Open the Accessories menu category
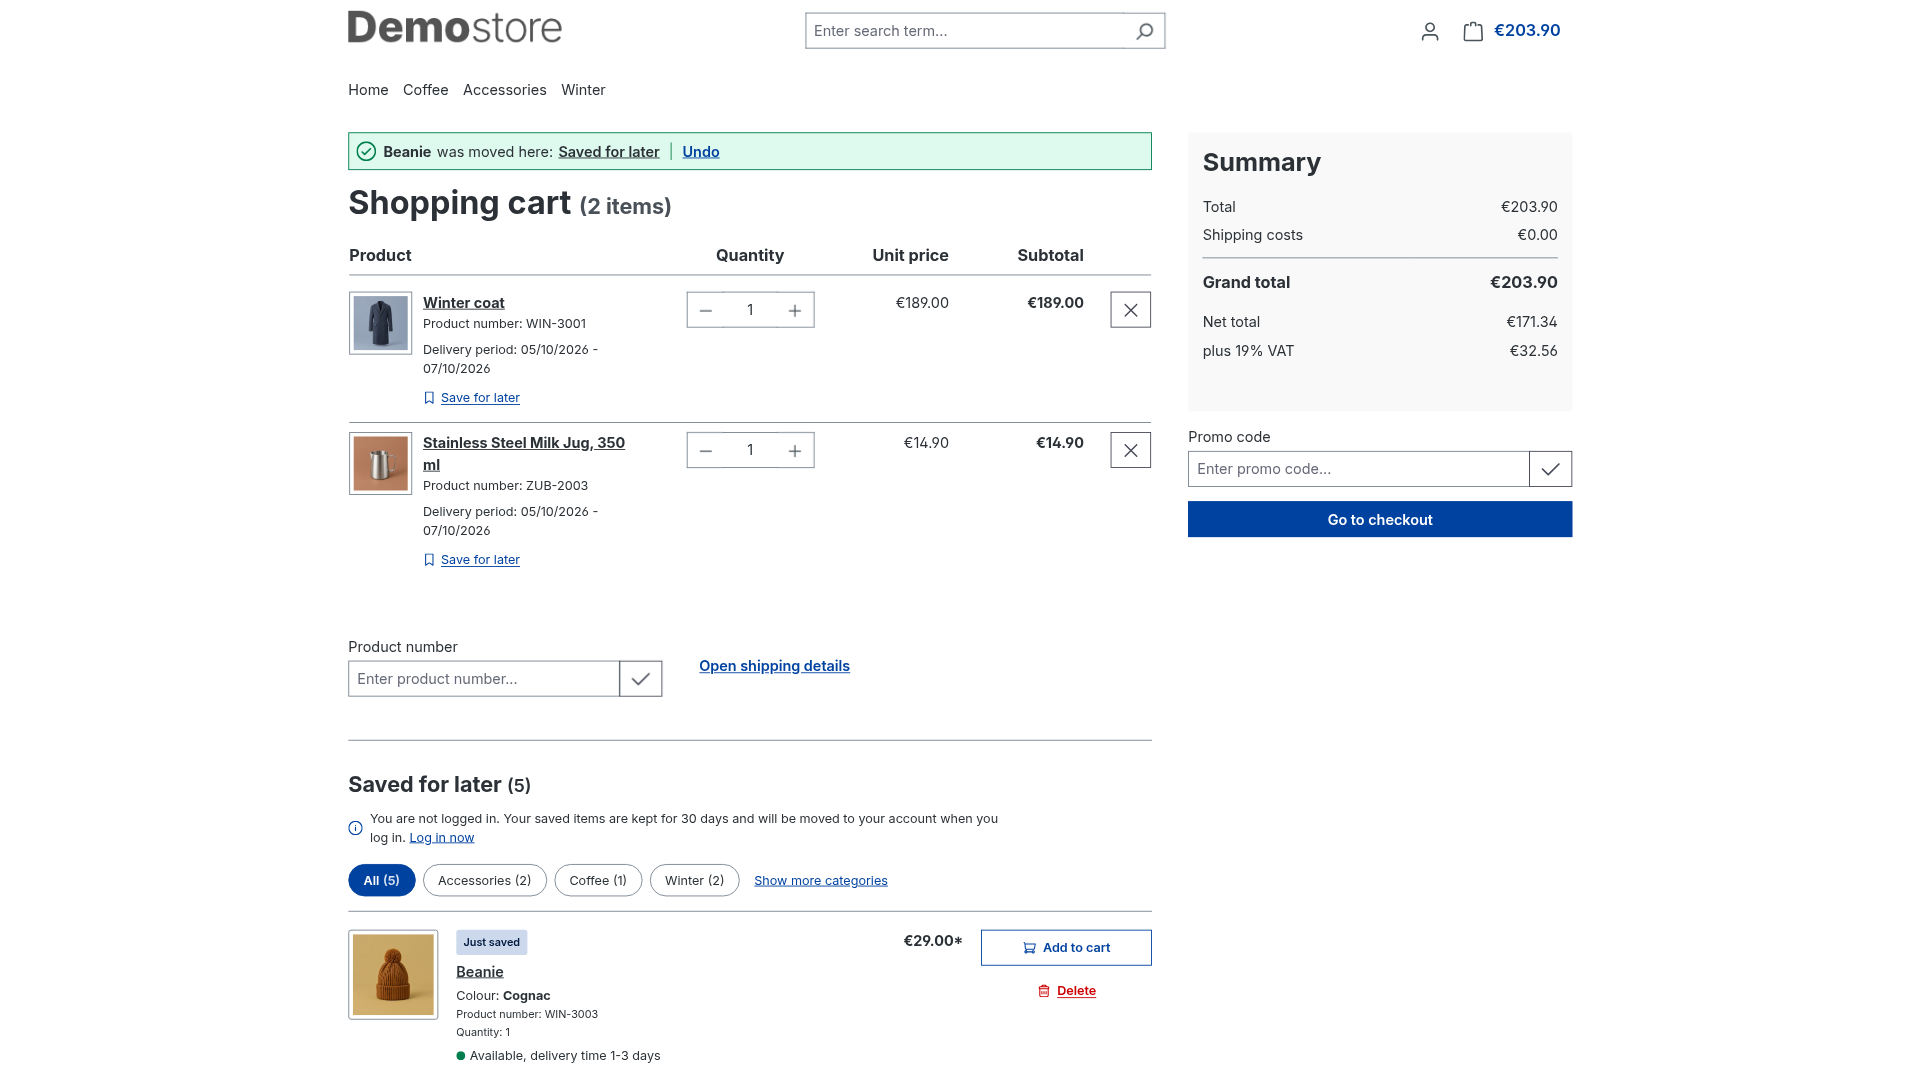This screenshot has width=1920, height=1080. pyautogui.click(x=505, y=90)
